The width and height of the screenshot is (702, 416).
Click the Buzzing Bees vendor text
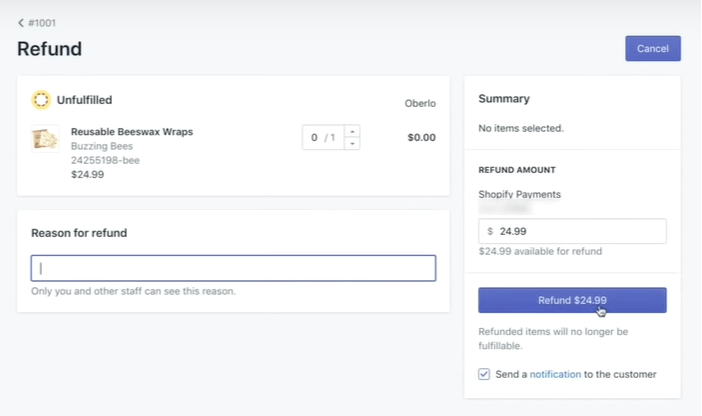[x=103, y=146]
